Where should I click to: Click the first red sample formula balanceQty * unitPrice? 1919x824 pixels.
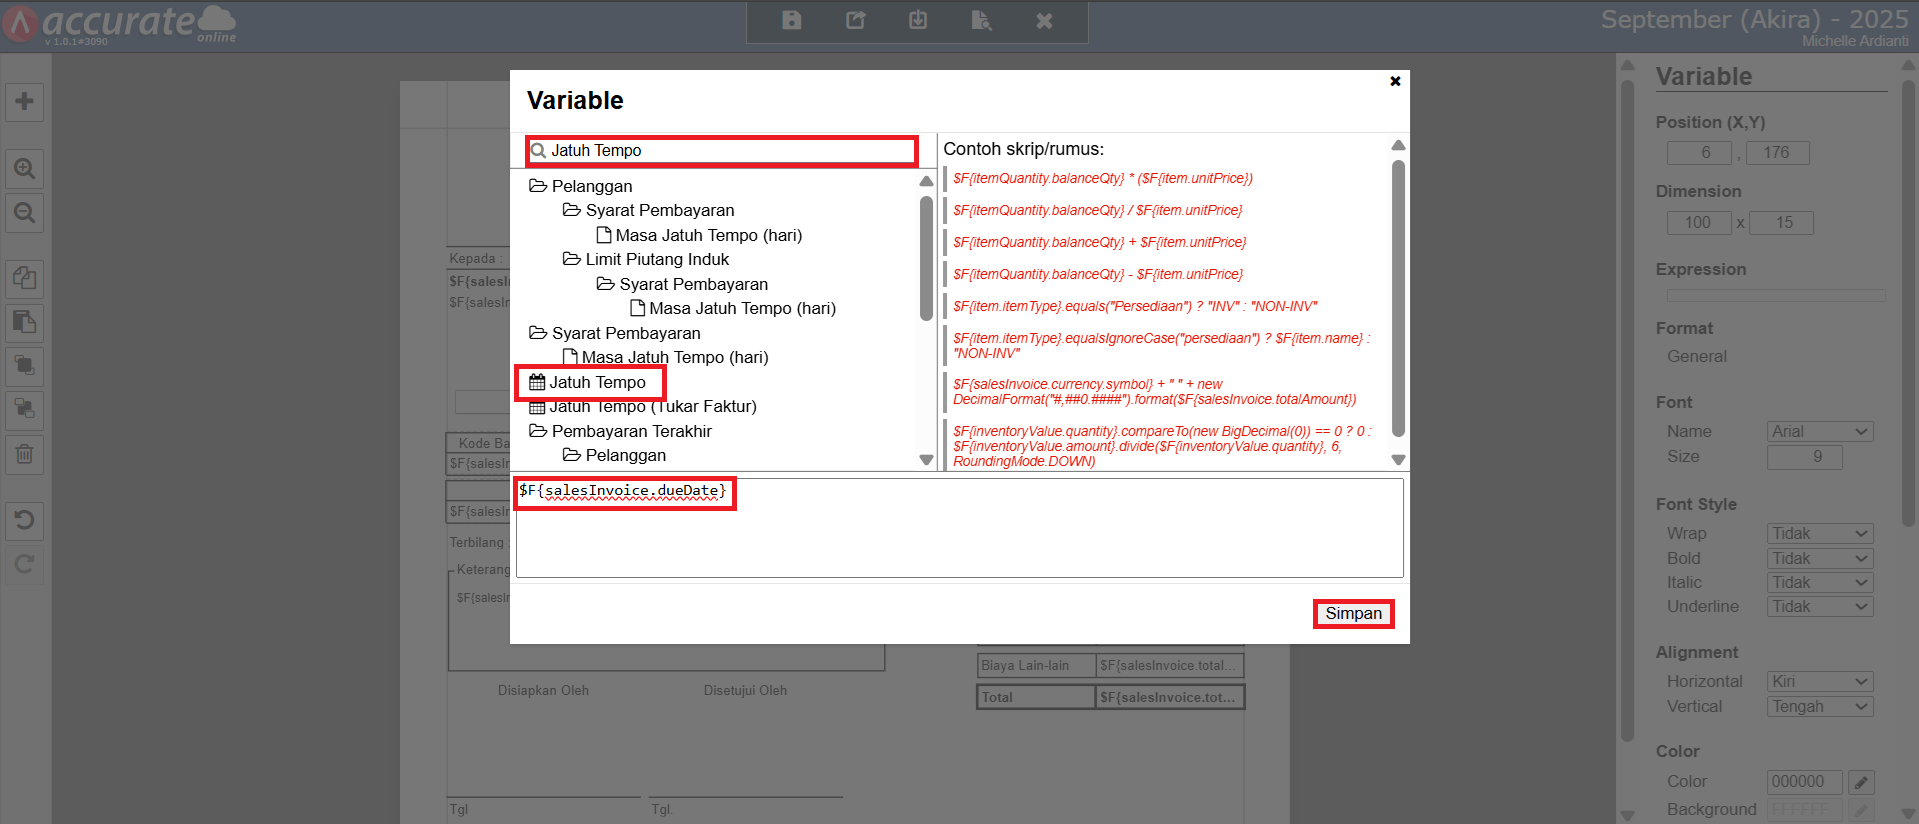(x=1102, y=179)
